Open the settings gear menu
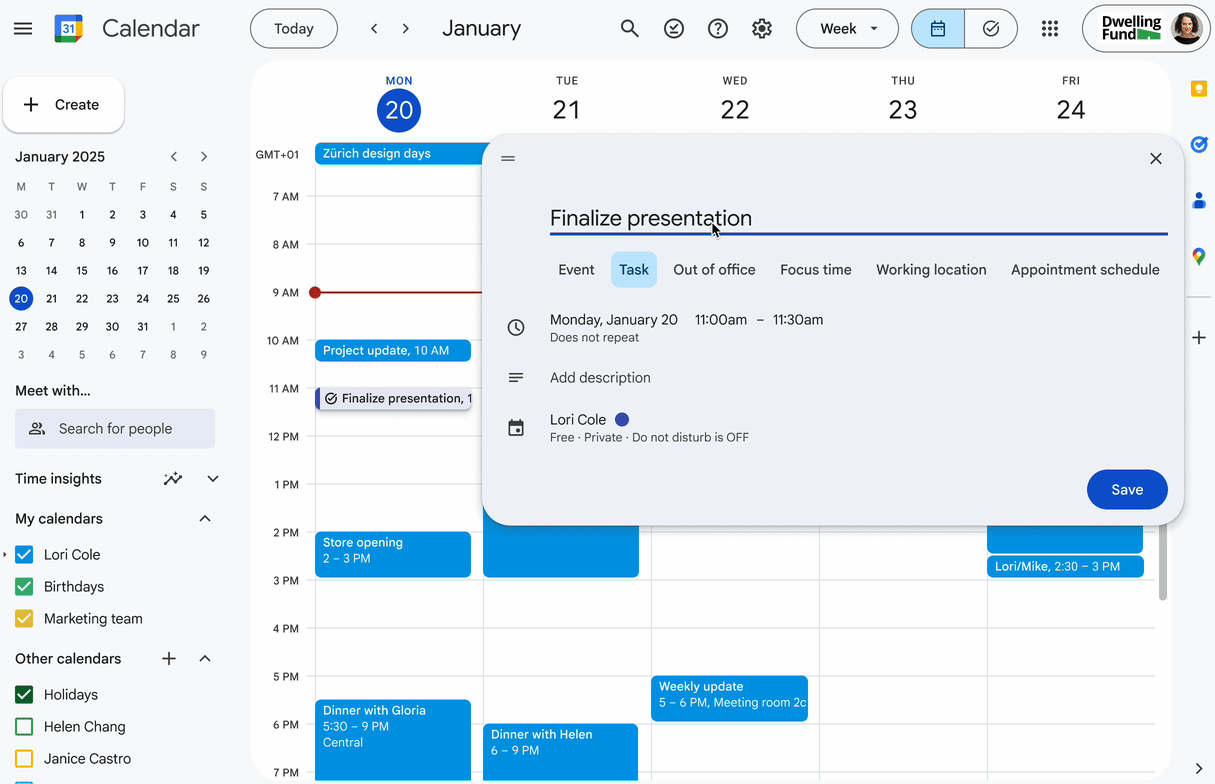 [762, 29]
